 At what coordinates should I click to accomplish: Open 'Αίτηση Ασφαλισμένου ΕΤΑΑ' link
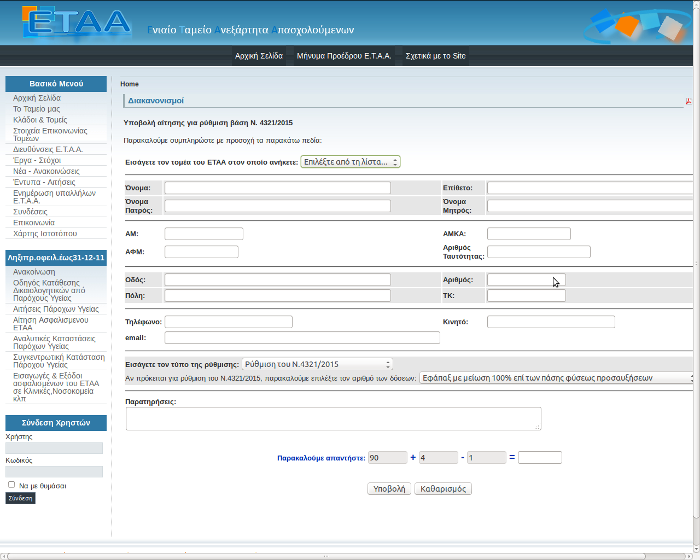[x=50, y=324]
